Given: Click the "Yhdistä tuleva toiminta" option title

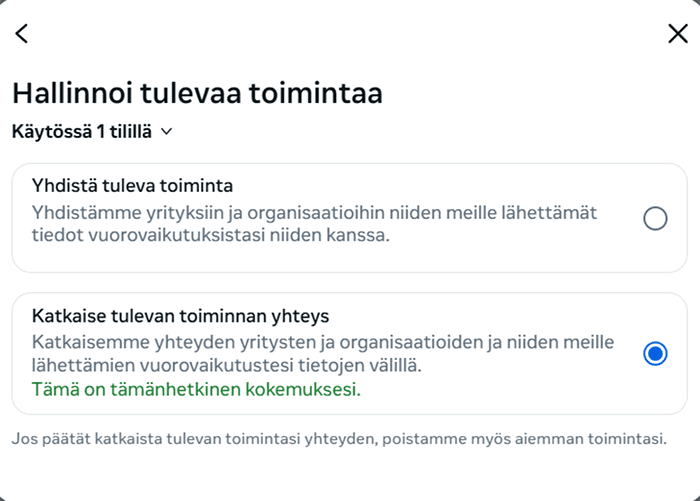Looking at the screenshot, I should click(x=133, y=186).
